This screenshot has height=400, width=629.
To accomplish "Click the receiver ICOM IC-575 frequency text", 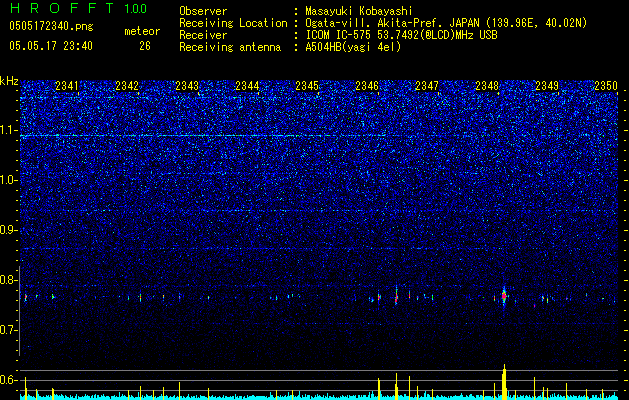I will point(401,35).
